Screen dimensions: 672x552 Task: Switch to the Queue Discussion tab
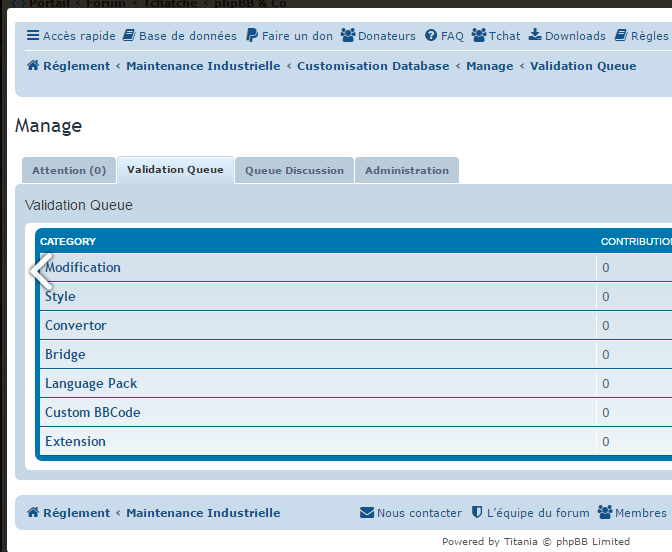pos(294,171)
